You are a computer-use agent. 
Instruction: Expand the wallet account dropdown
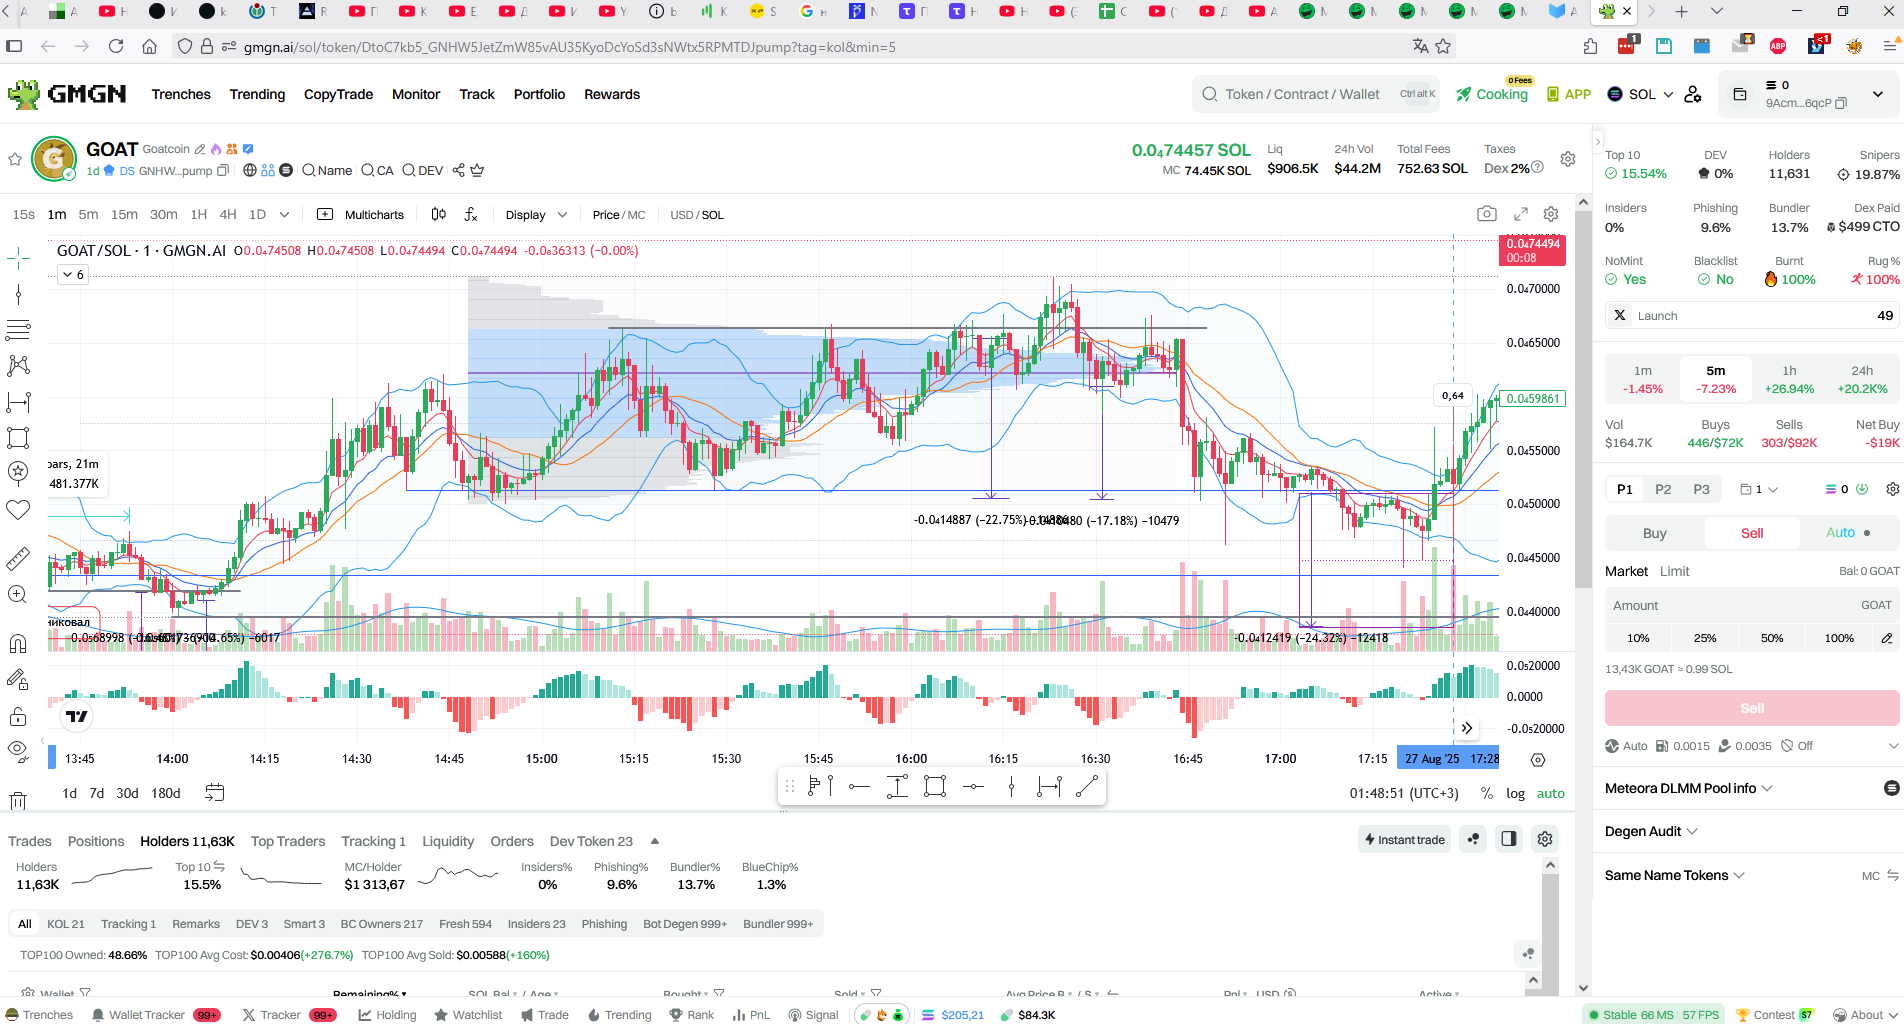click(1878, 94)
